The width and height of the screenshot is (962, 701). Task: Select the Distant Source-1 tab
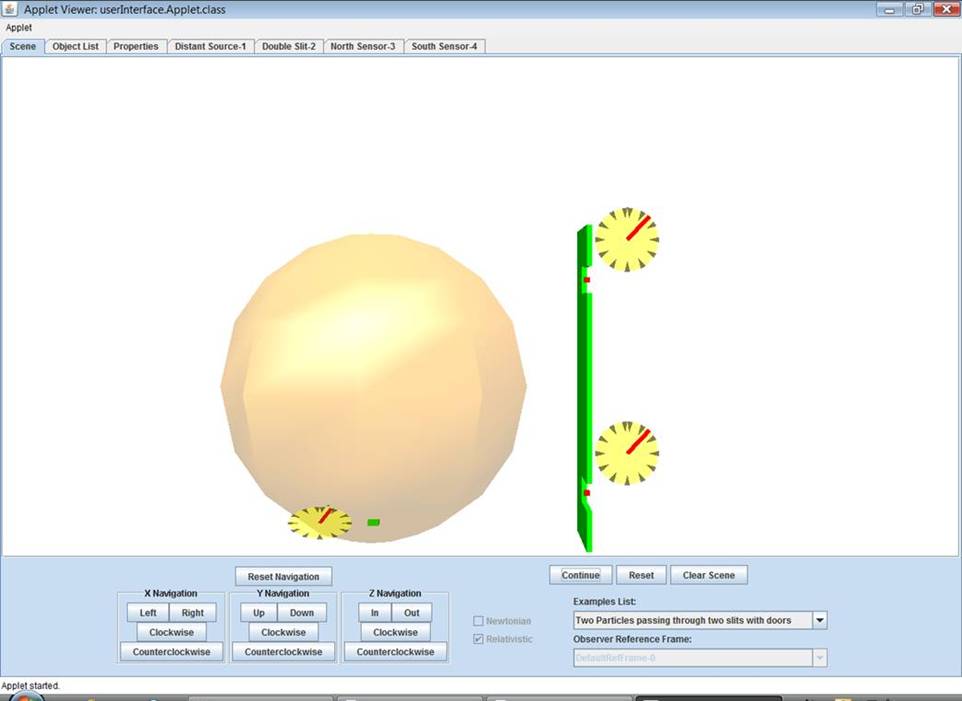(x=210, y=46)
